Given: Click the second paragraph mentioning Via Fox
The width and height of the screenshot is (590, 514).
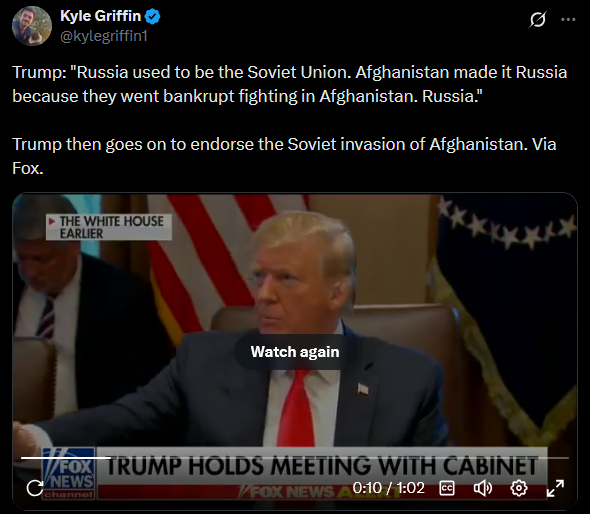Looking at the screenshot, I should coord(284,156).
